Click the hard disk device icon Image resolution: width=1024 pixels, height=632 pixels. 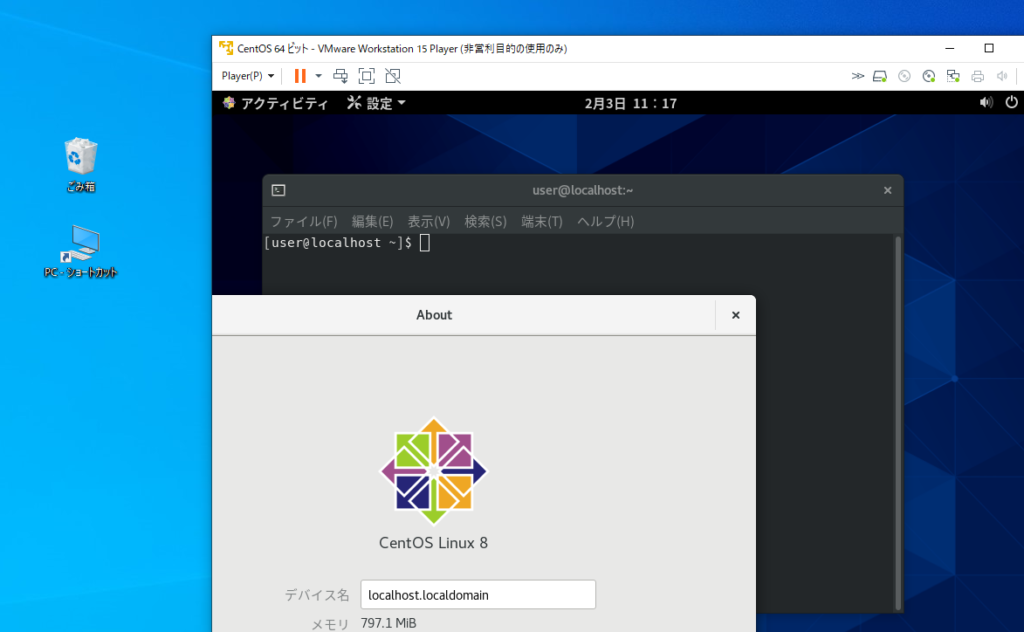point(880,76)
